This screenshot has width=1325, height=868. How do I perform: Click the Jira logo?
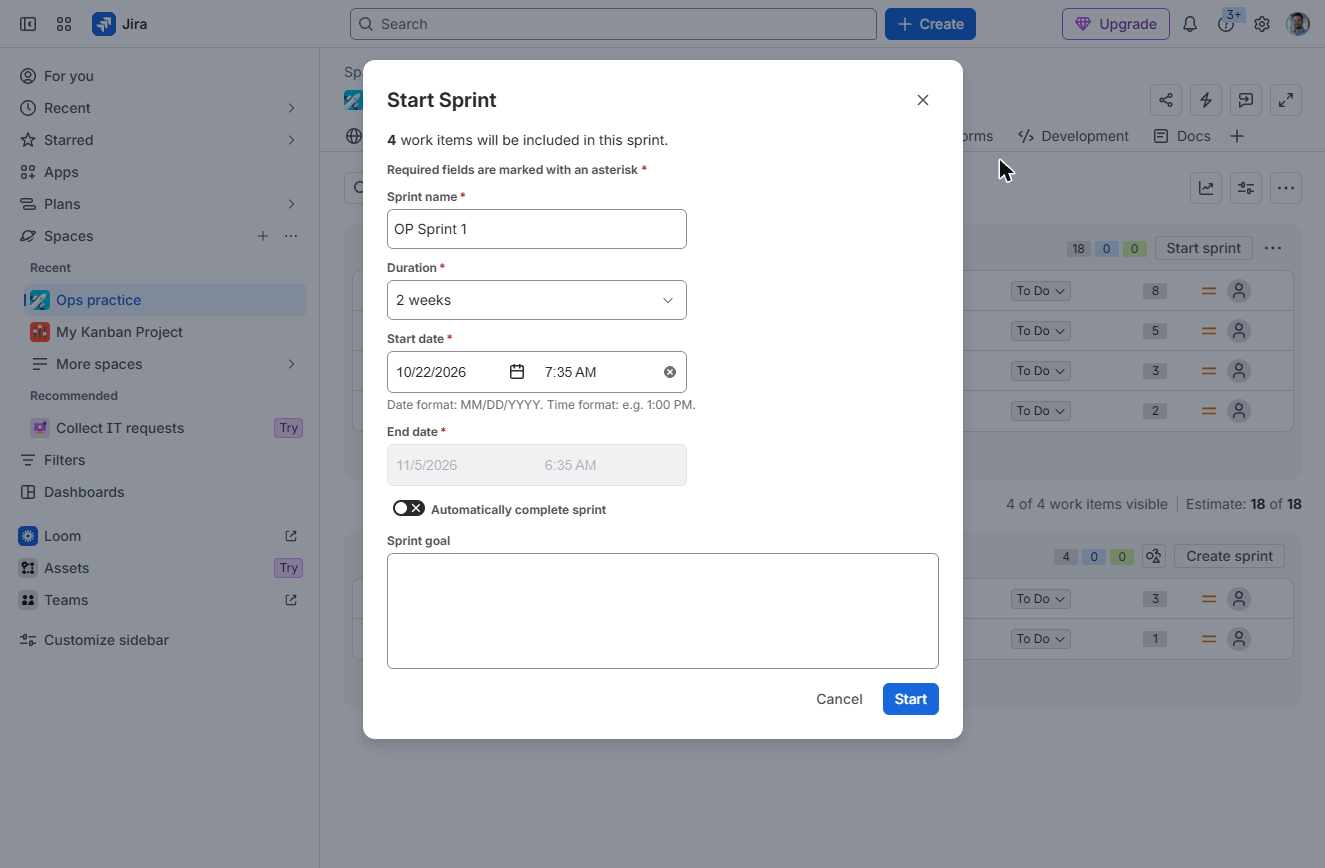coord(120,24)
